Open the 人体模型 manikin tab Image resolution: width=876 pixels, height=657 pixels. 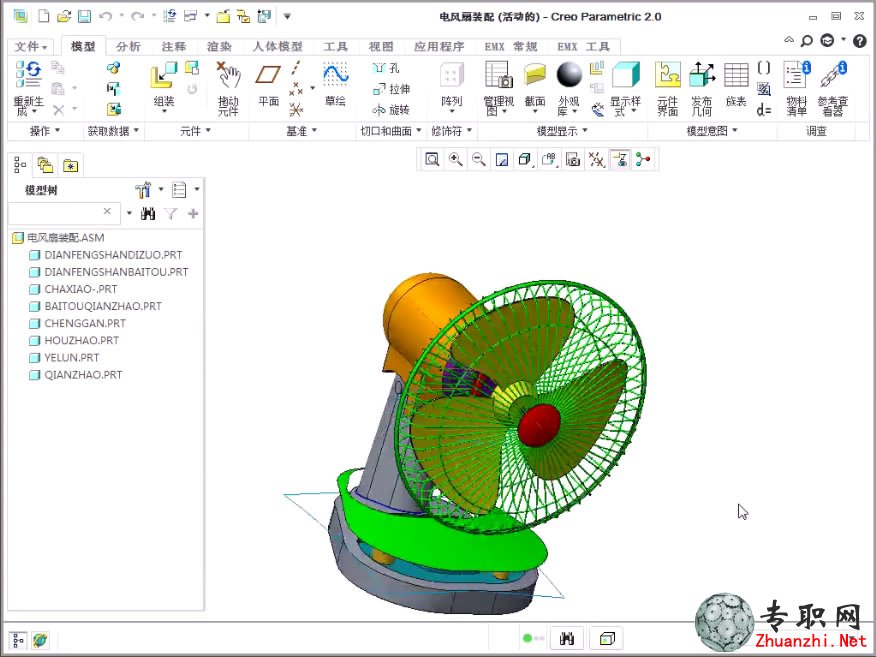pos(278,46)
